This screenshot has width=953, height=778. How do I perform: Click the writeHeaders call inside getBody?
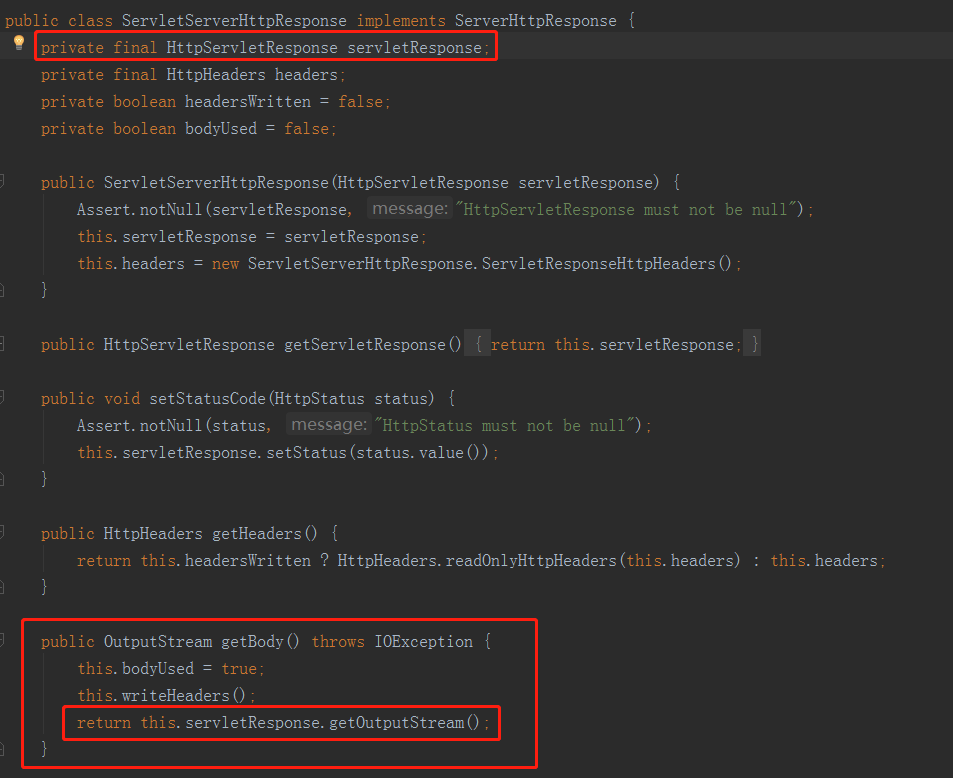point(185,695)
